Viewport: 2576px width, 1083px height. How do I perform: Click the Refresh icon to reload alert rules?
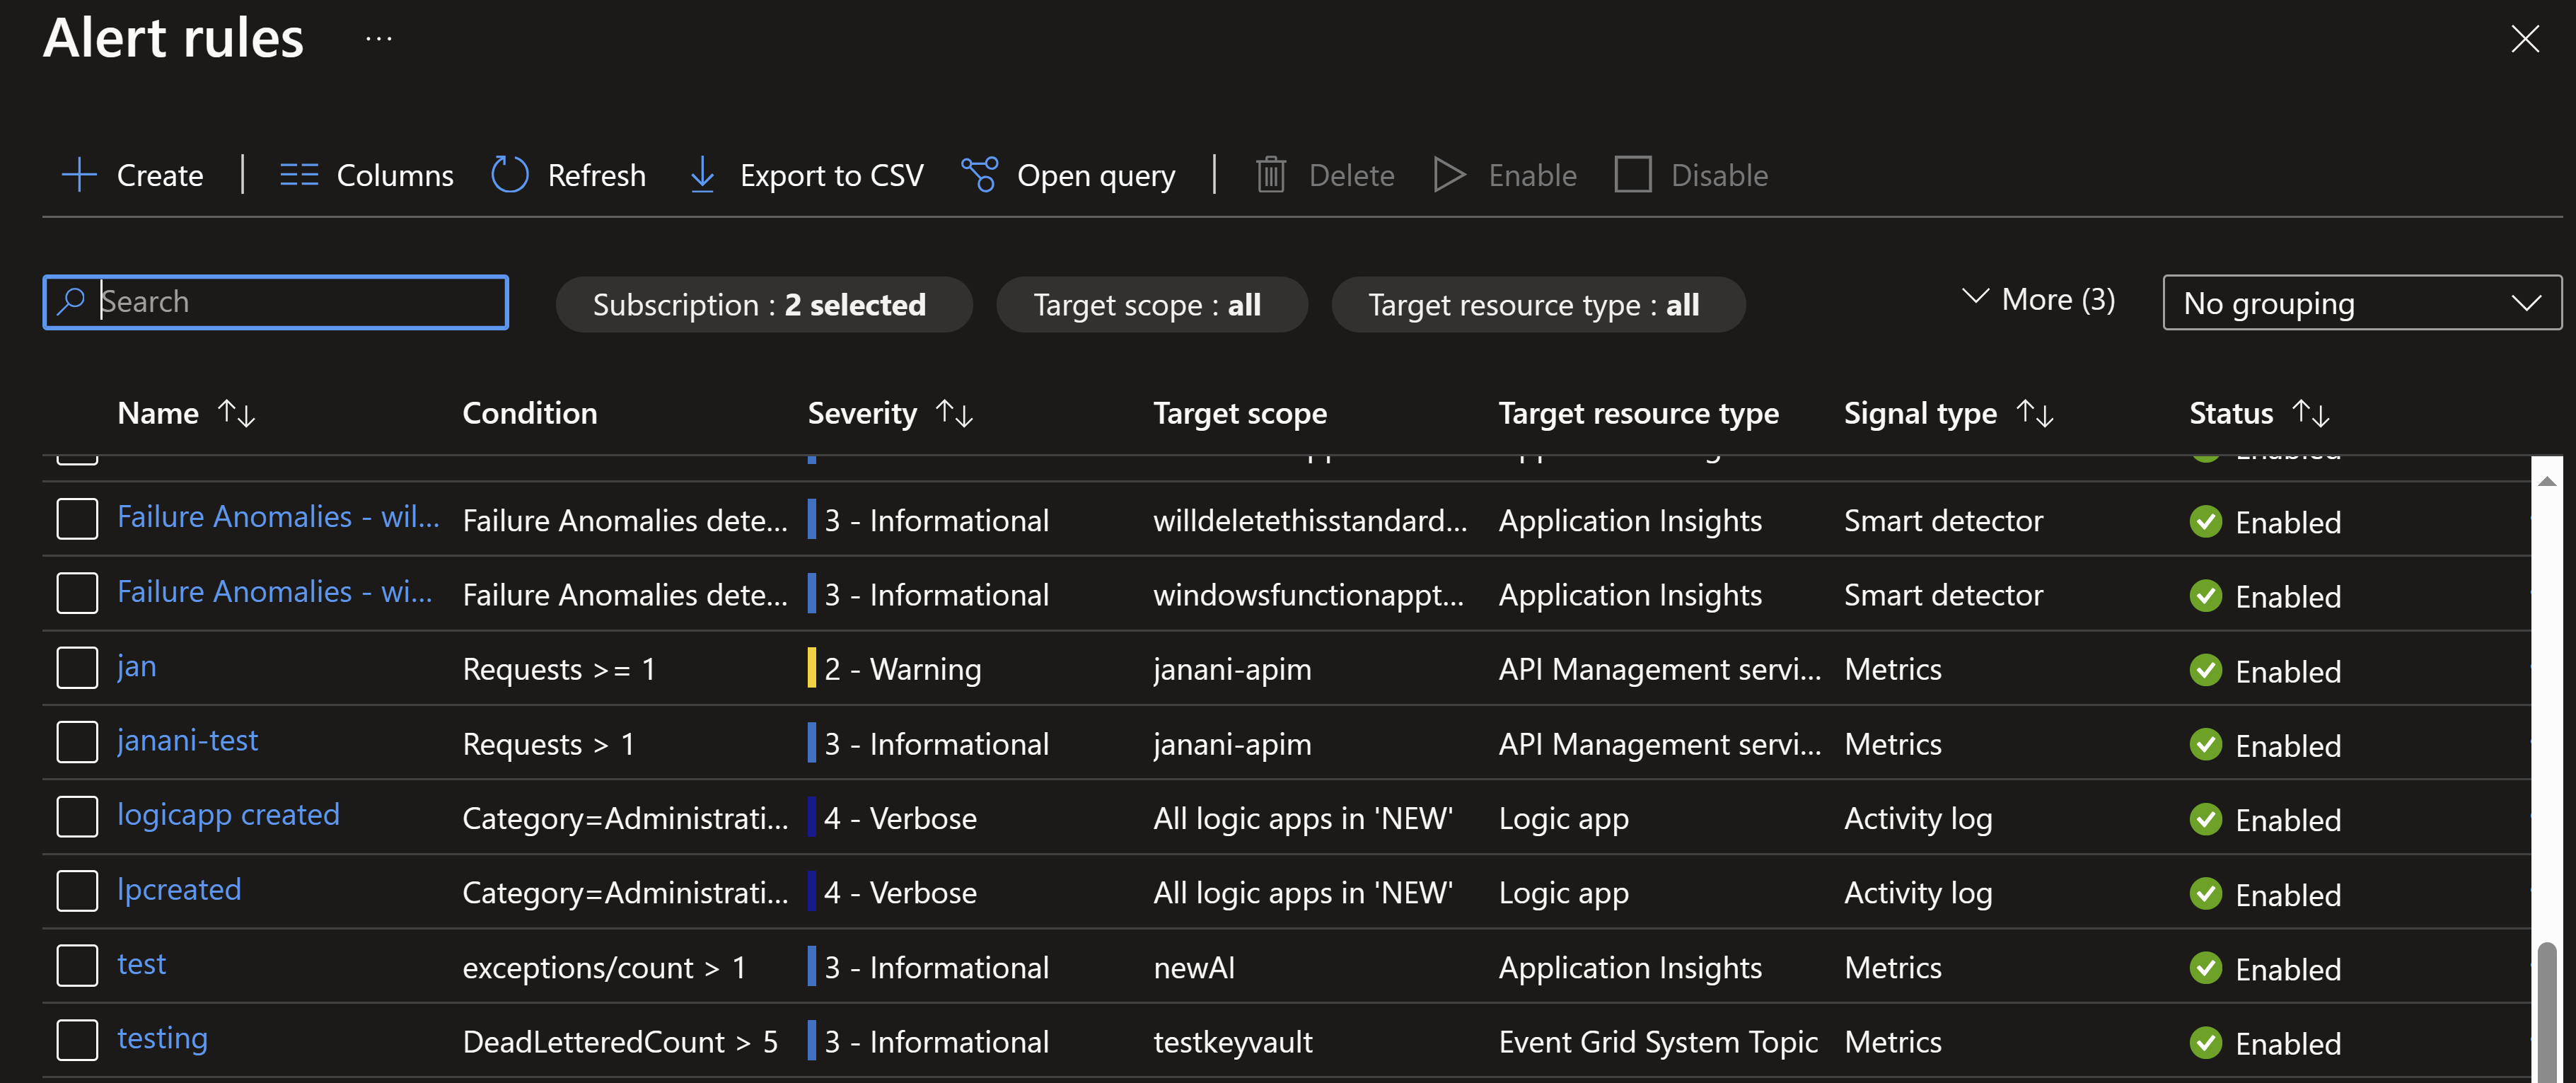pos(509,174)
